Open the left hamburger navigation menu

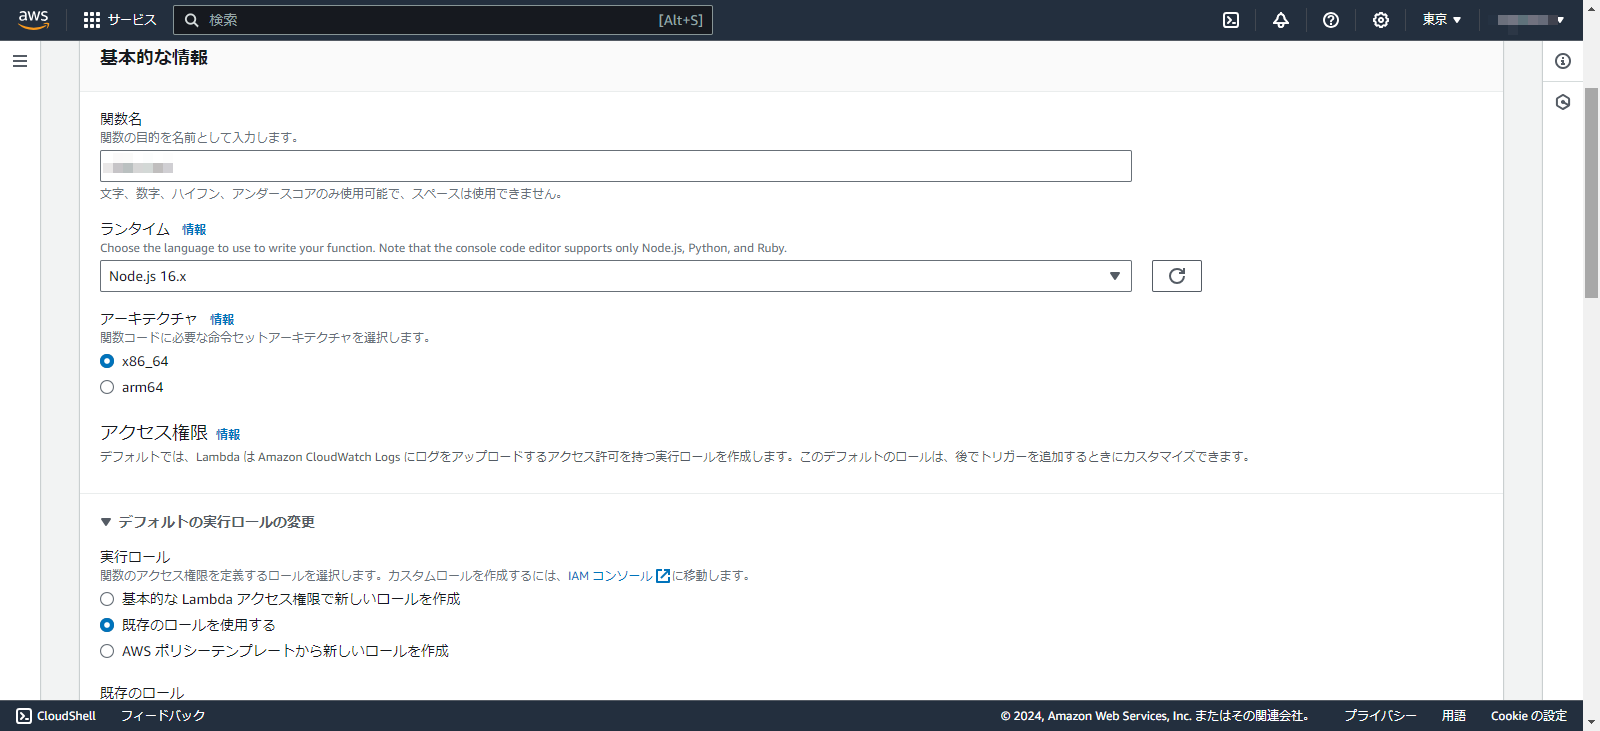tap(20, 61)
